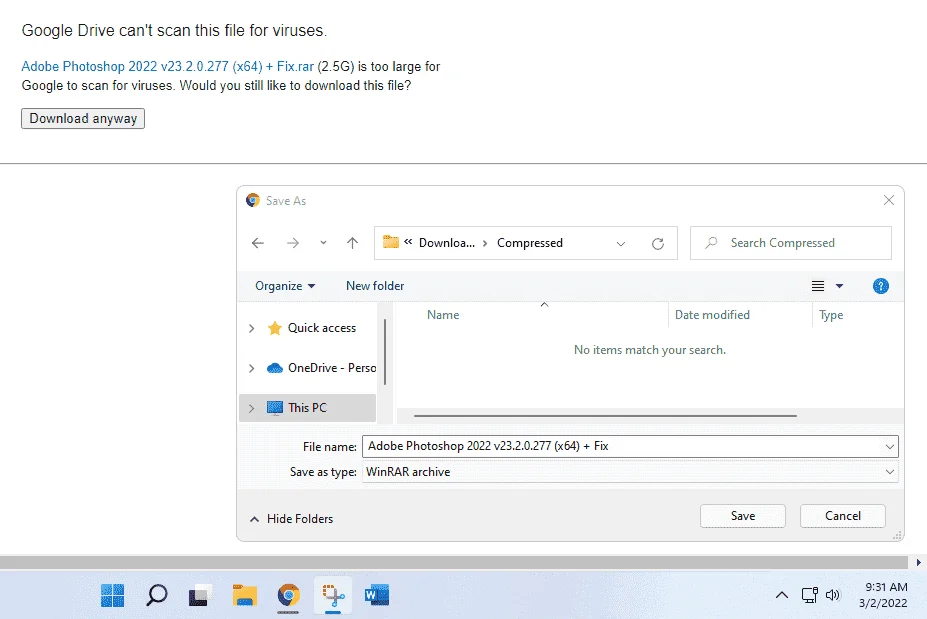The height and width of the screenshot is (619, 927).
Task: Click Save button
Action: click(x=743, y=516)
